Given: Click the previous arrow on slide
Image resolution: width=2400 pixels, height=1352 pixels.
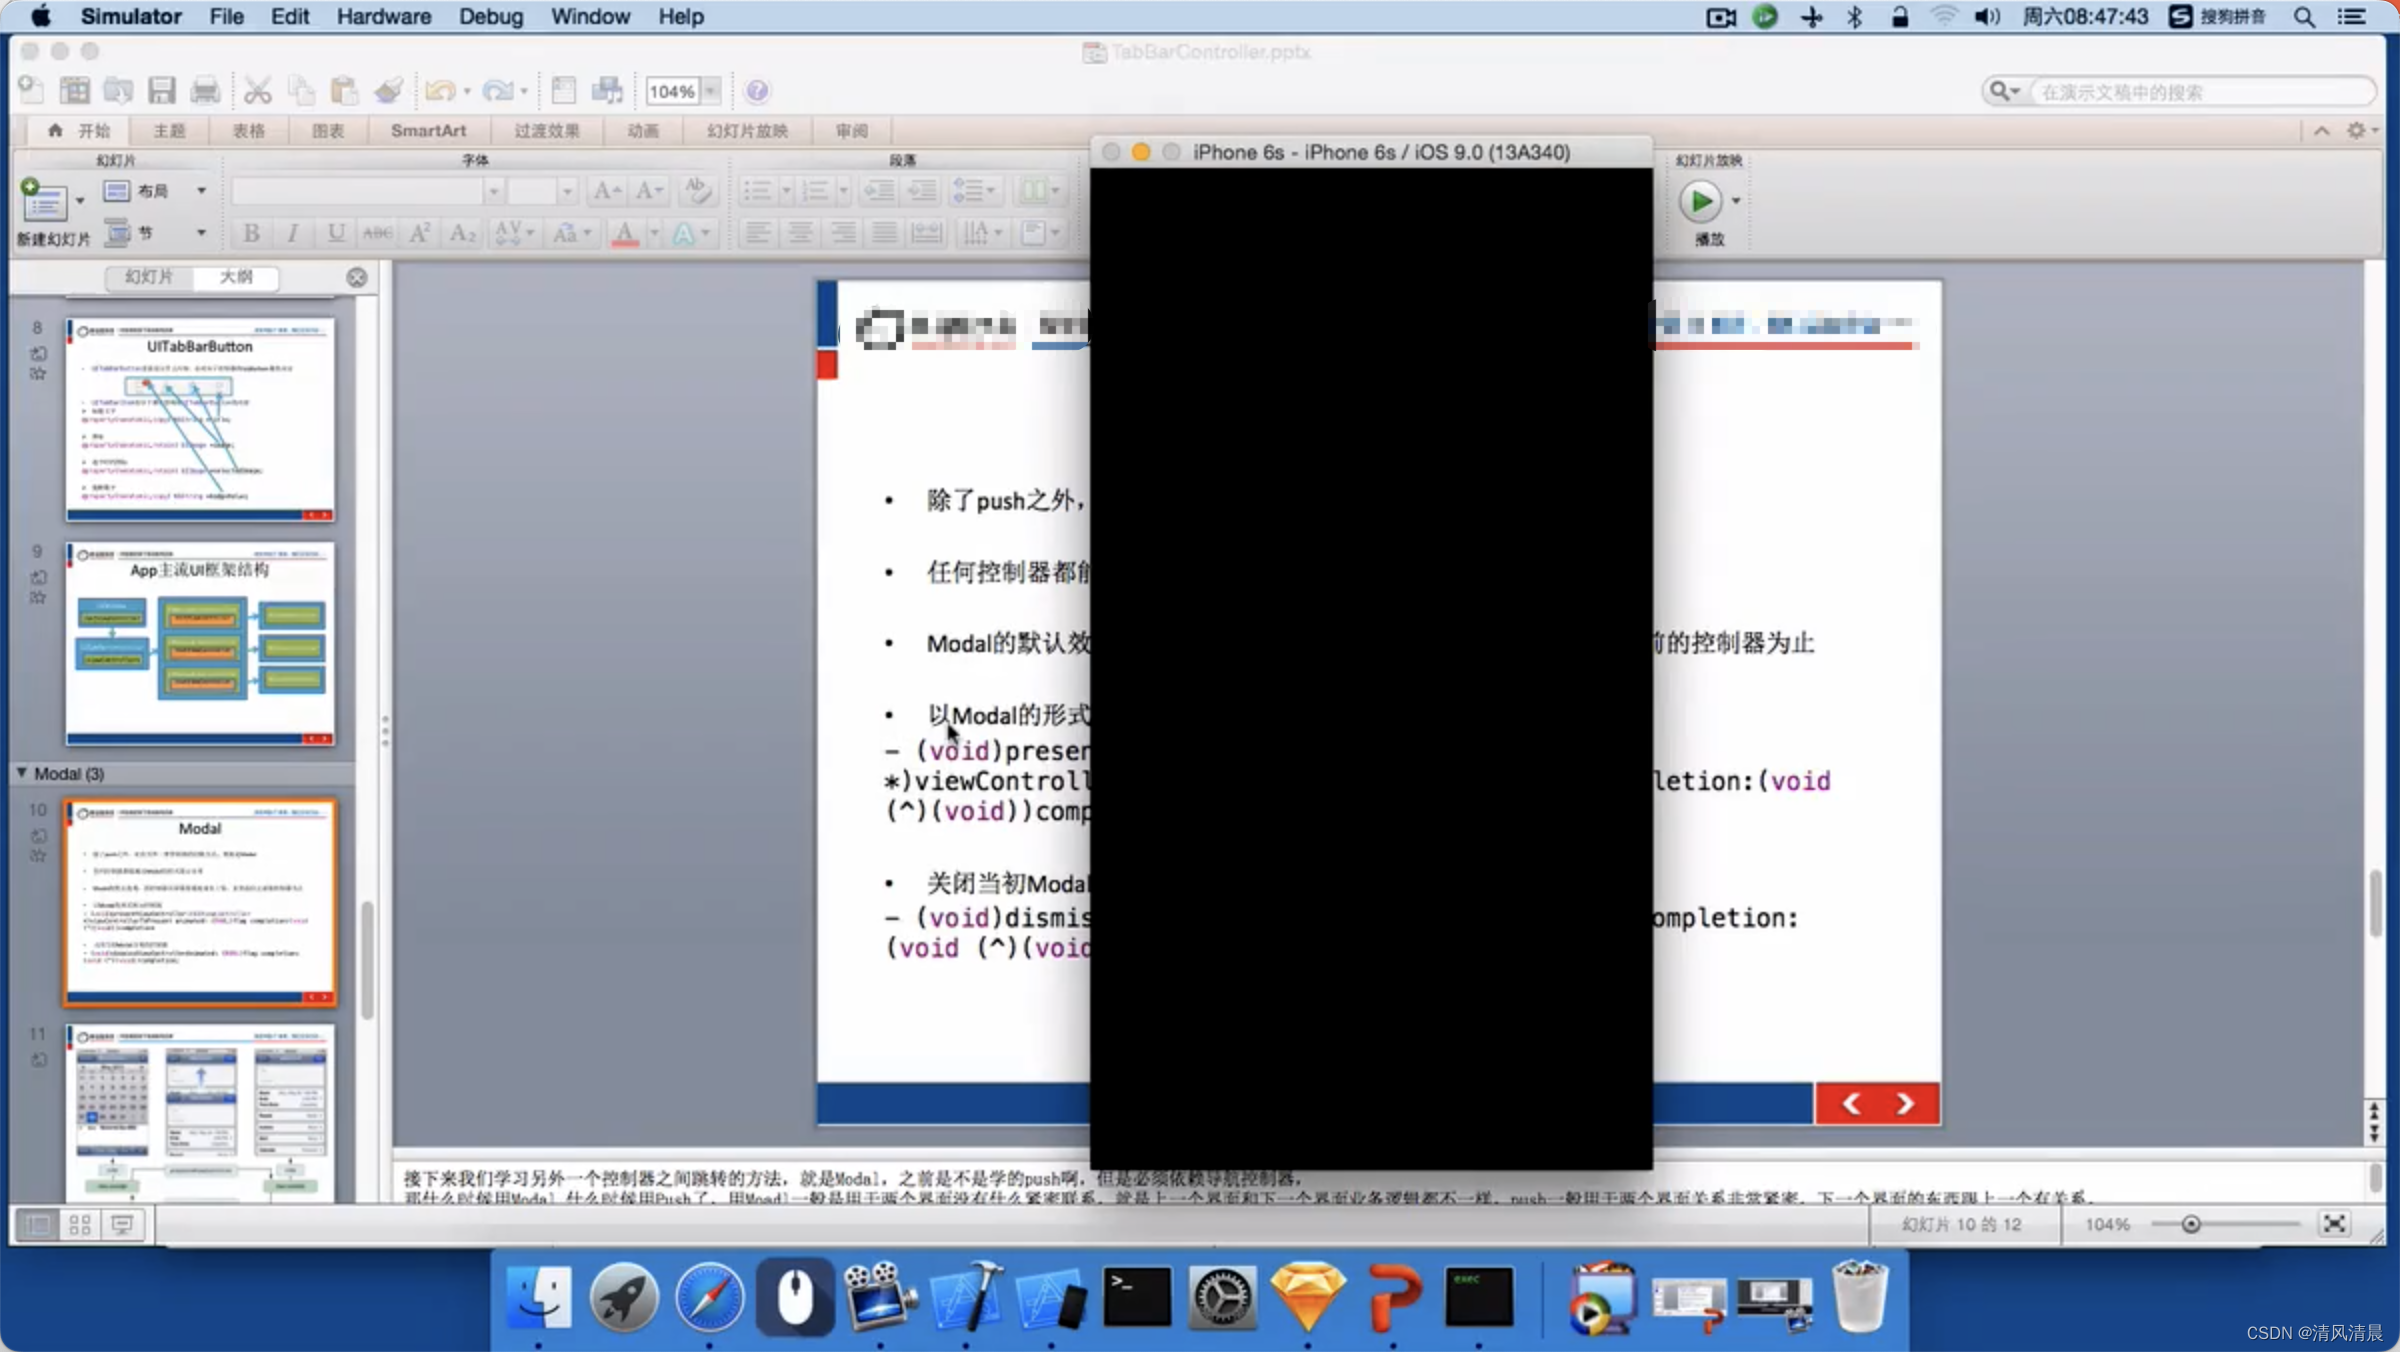Looking at the screenshot, I should click(x=1851, y=1103).
